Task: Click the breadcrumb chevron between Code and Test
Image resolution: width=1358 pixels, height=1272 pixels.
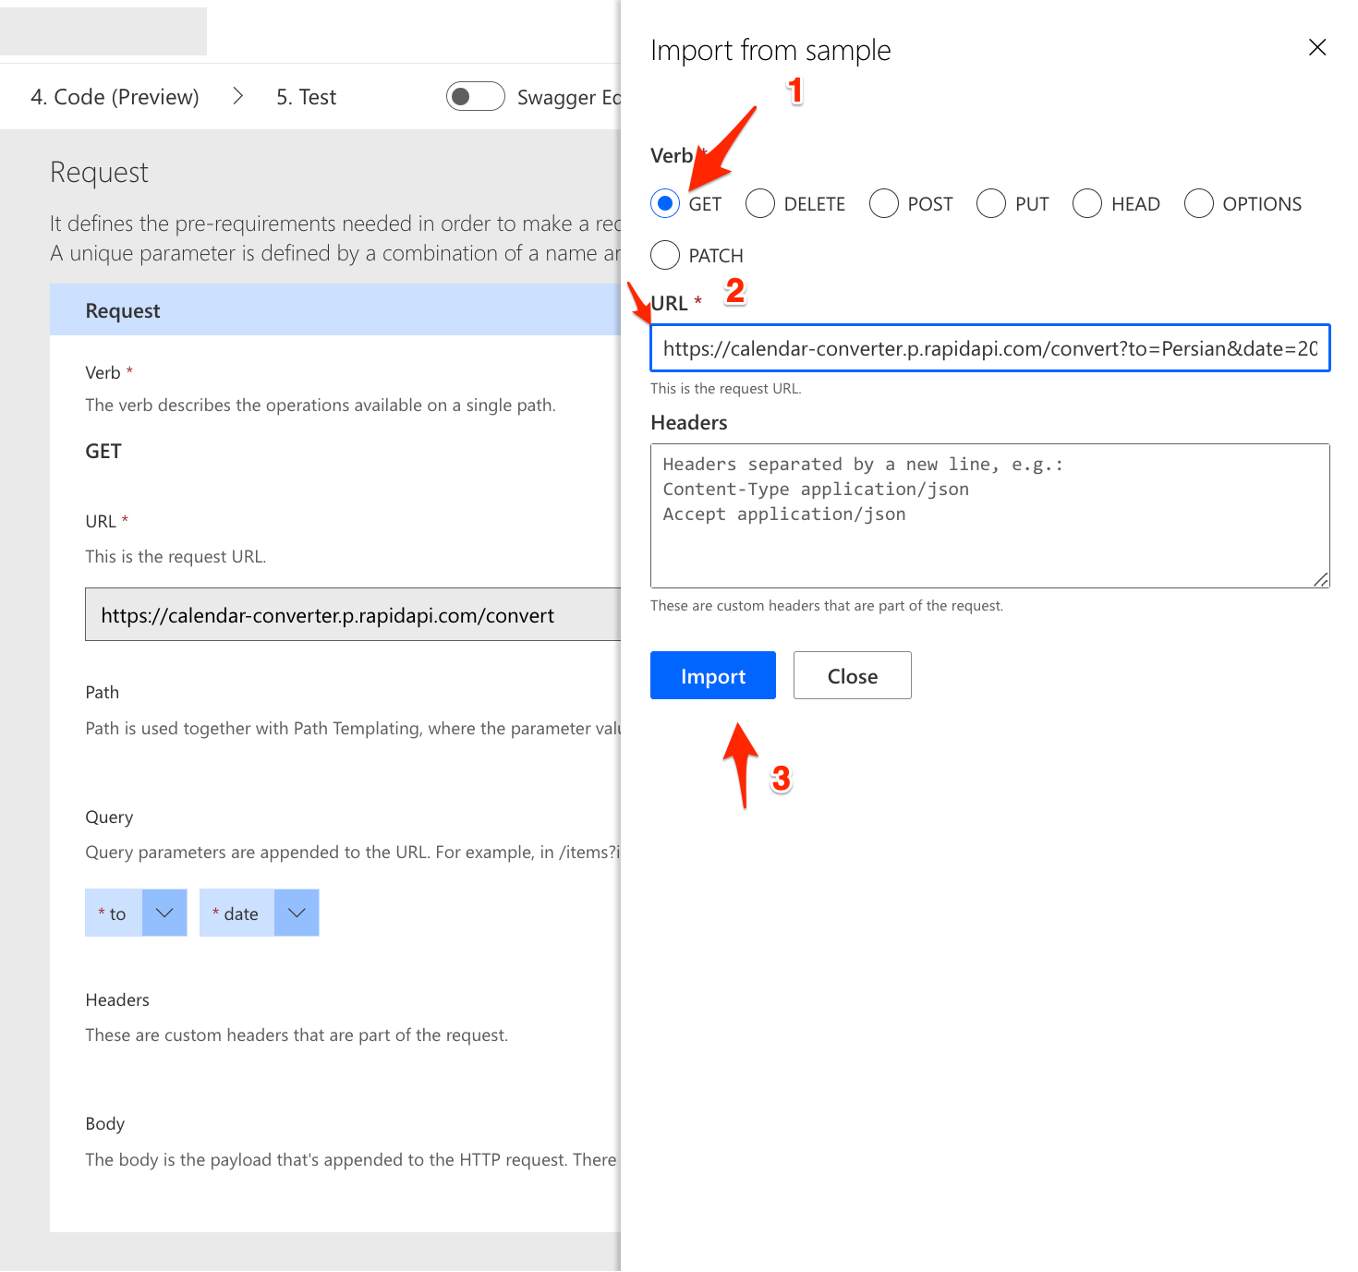Action: click(x=238, y=96)
